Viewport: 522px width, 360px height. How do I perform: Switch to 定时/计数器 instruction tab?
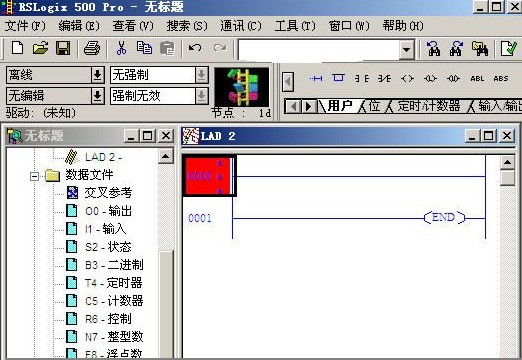429,106
